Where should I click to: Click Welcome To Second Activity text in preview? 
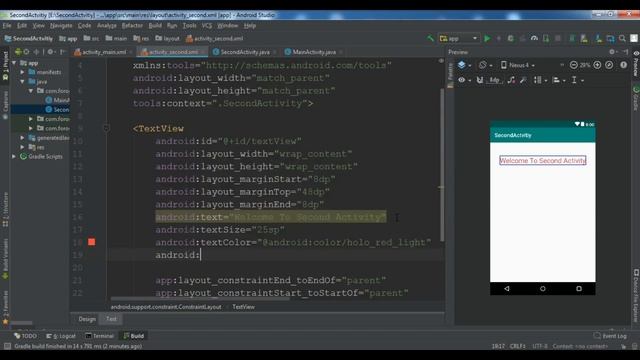tap(542, 160)
